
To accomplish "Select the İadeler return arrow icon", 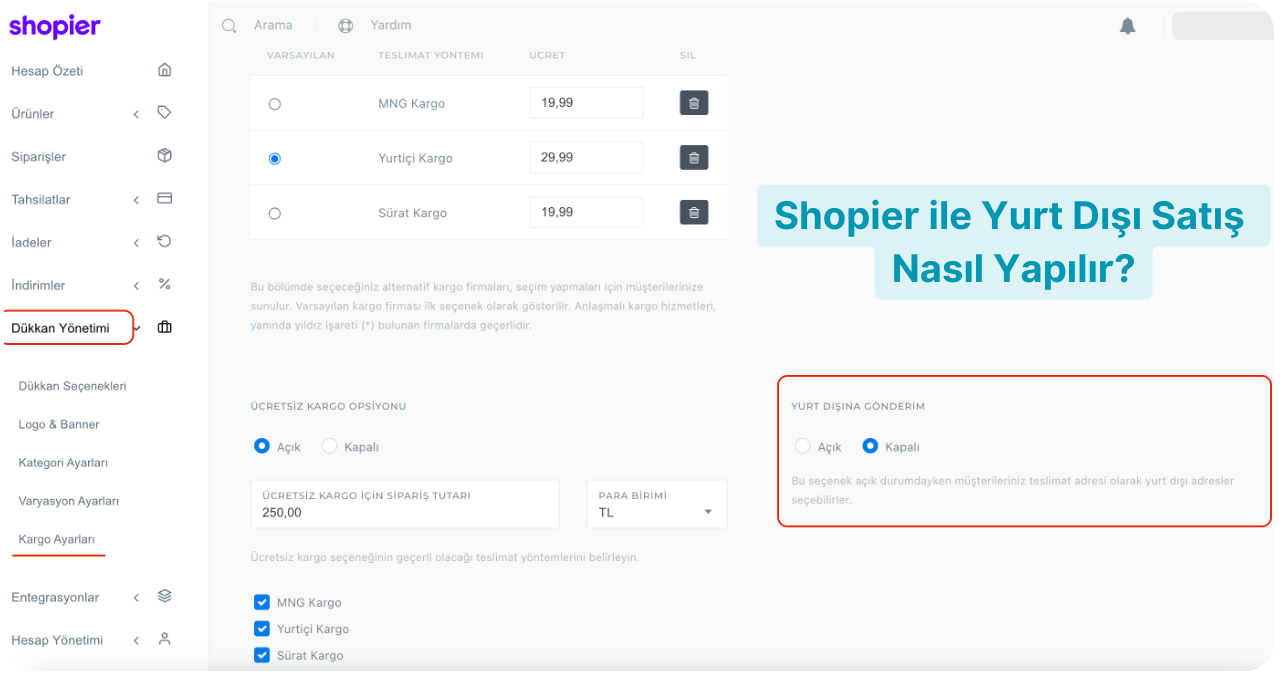I will (x=165, y=242).
